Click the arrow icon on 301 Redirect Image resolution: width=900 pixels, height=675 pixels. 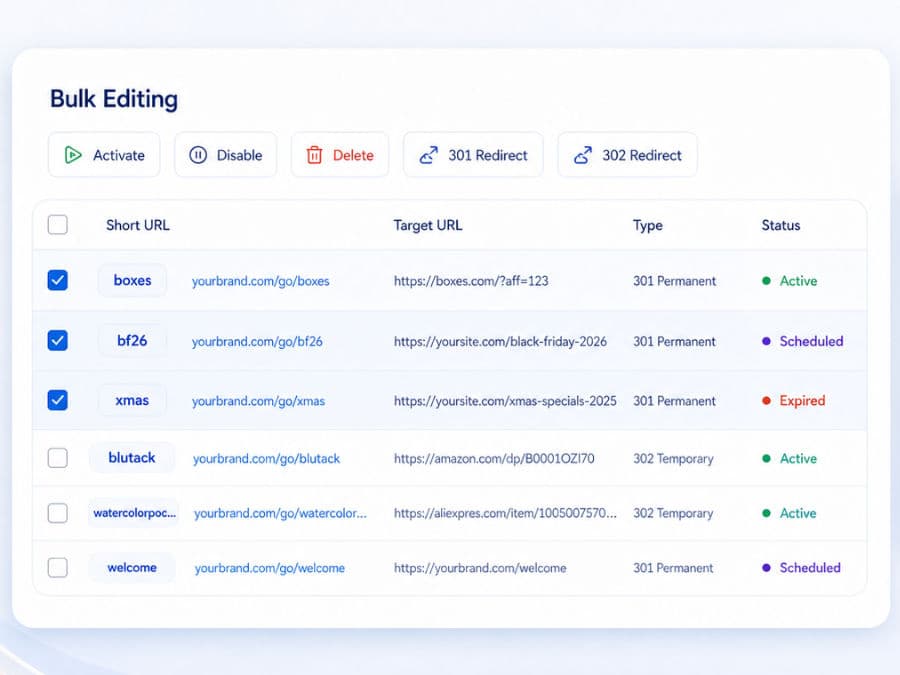pyautogui.click(x=429, y=155)
